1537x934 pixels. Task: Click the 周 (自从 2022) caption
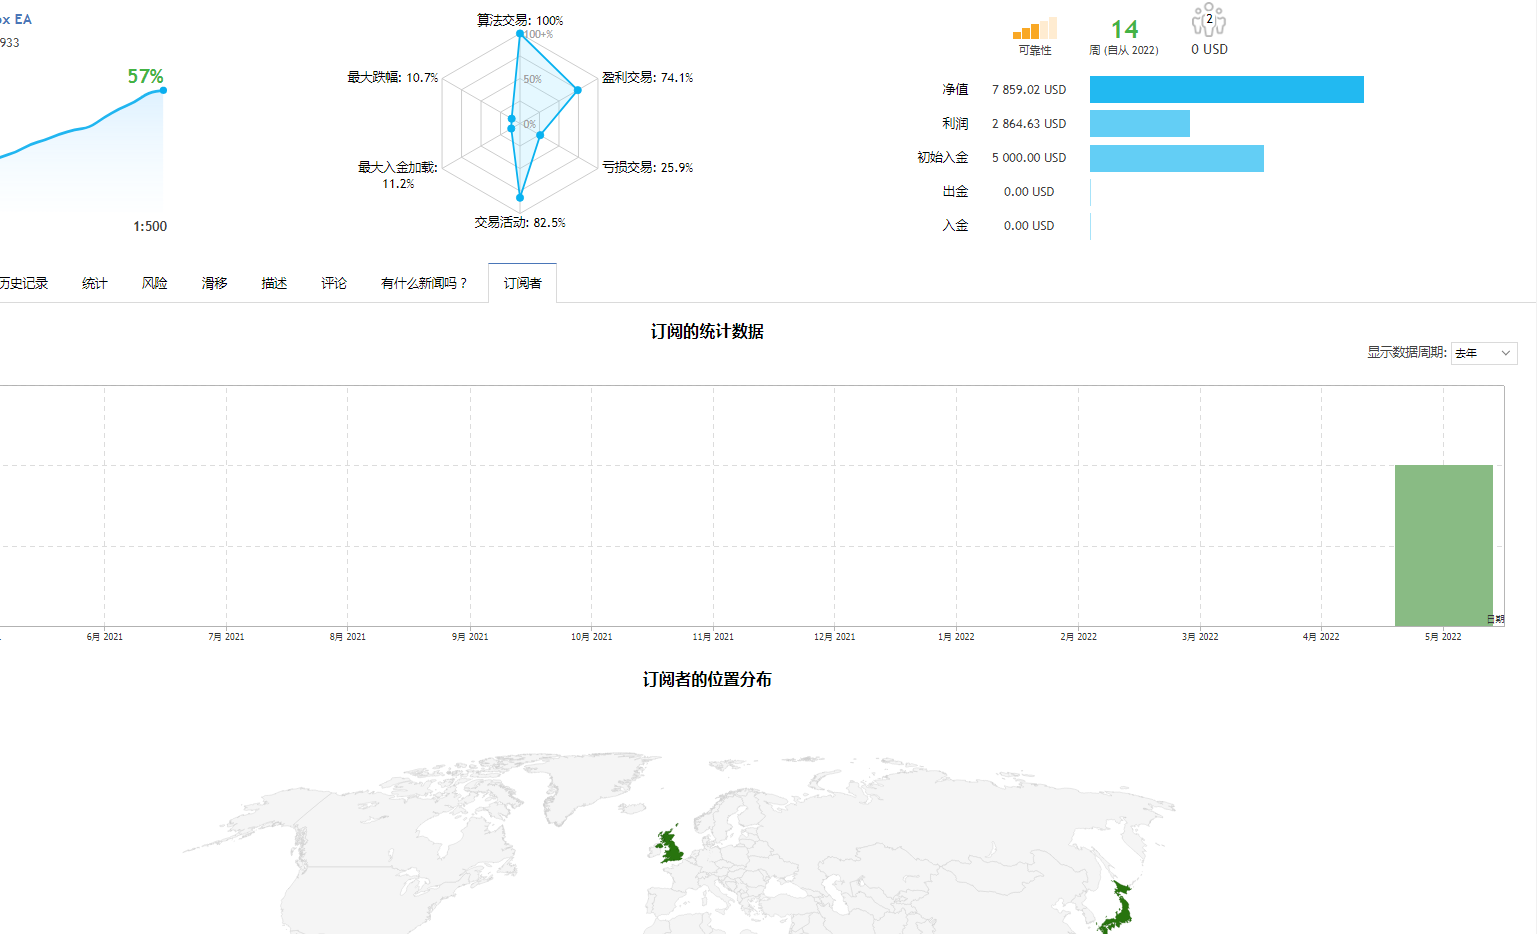click(1124, 50)
